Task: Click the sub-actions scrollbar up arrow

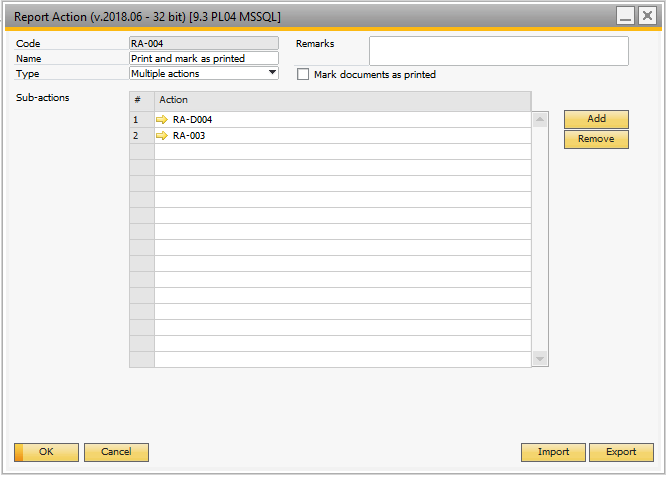Action: (x=540, y=119)
